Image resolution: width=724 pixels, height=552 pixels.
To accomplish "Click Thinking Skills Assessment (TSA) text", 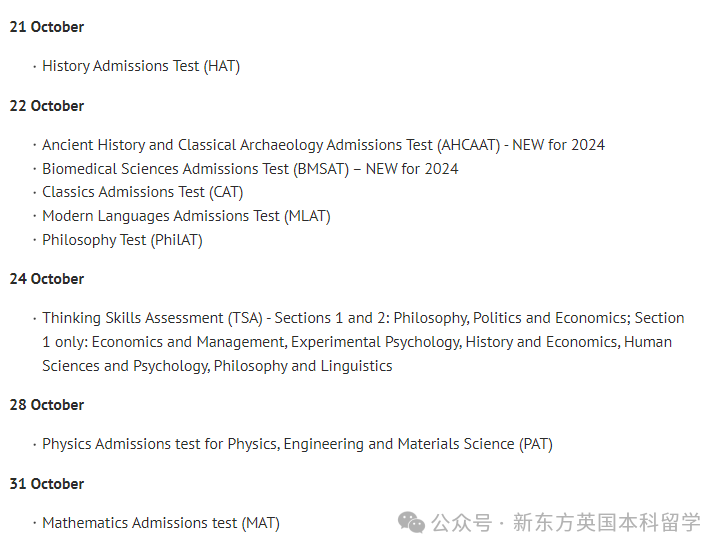I will (152, 318).
